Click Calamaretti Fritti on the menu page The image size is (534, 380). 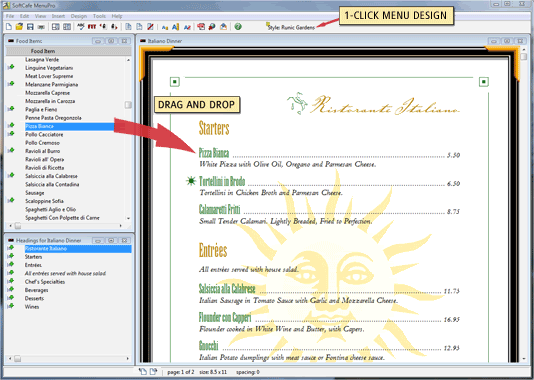click(x=220, y=209)
